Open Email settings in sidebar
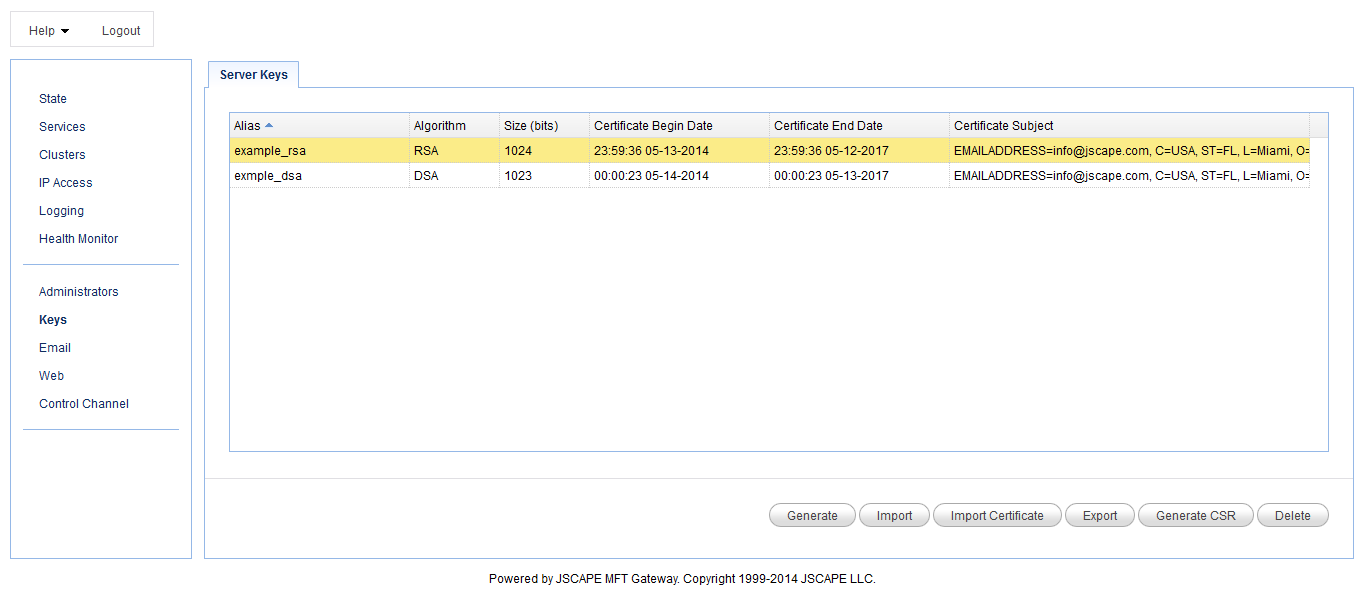Screen dimensions: 1364x593 point(55,348)
